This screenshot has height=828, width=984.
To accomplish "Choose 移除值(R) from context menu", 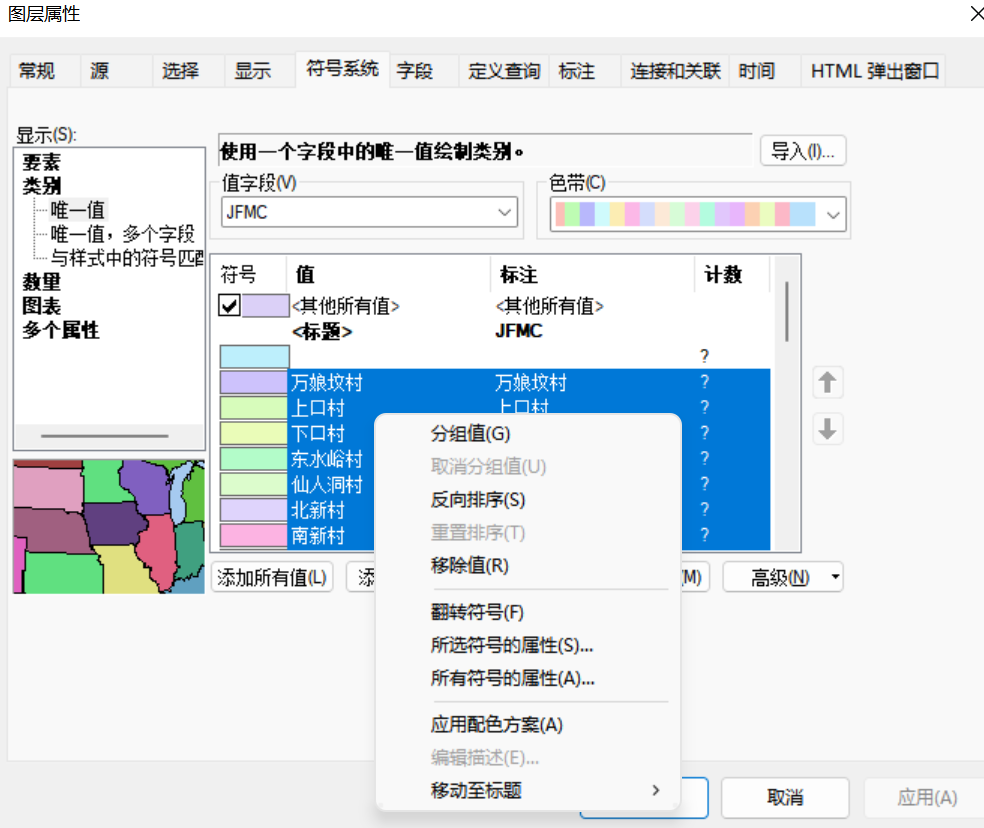I will point(528,566).
